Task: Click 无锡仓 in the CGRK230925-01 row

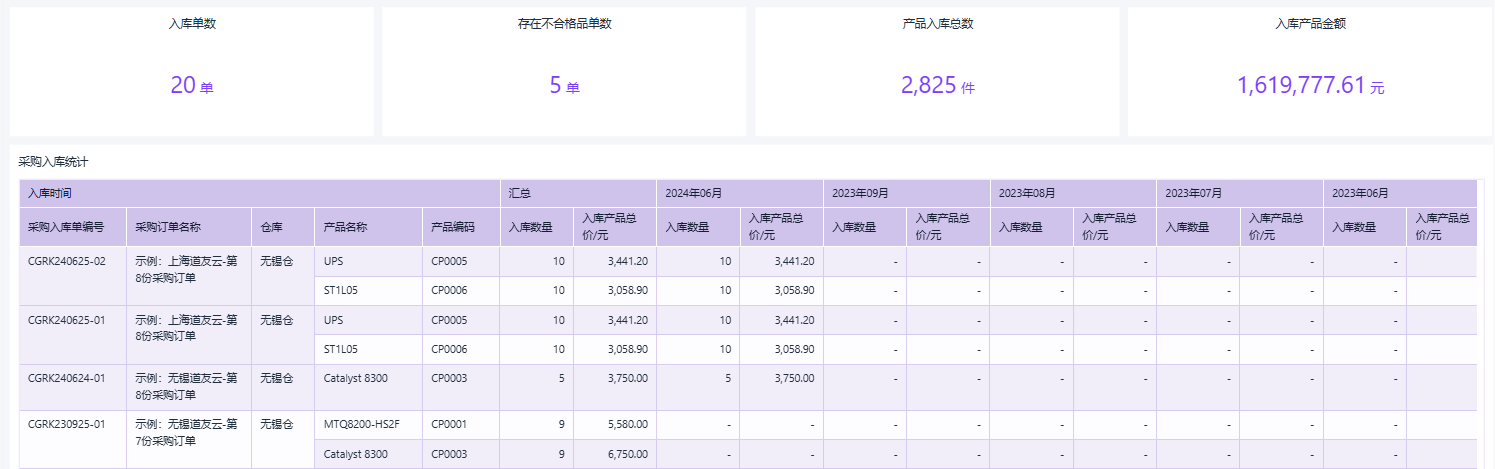Action: 277,424
